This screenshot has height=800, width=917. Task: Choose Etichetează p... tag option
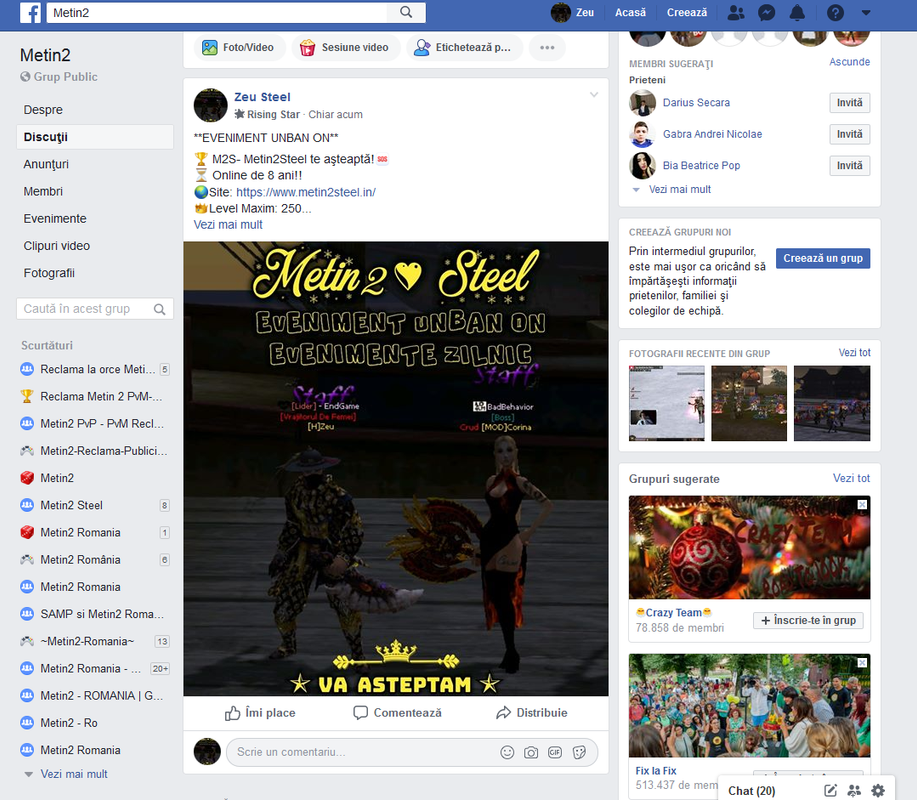[463, 47]
